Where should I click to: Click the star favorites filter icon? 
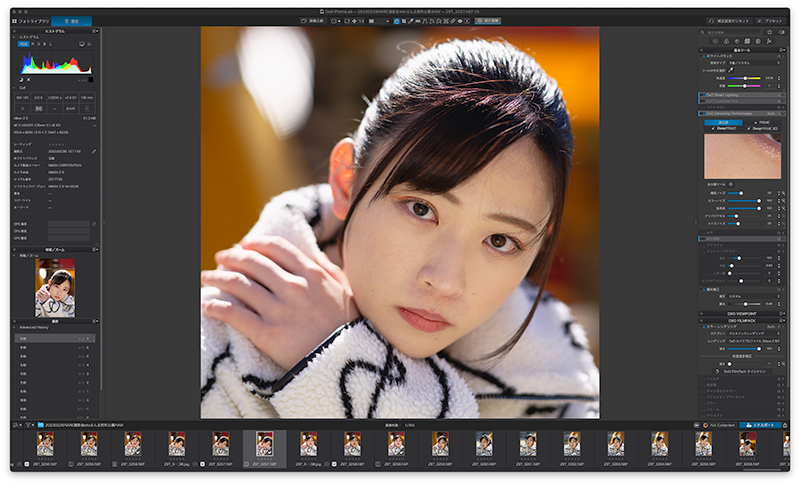[770, 32]
